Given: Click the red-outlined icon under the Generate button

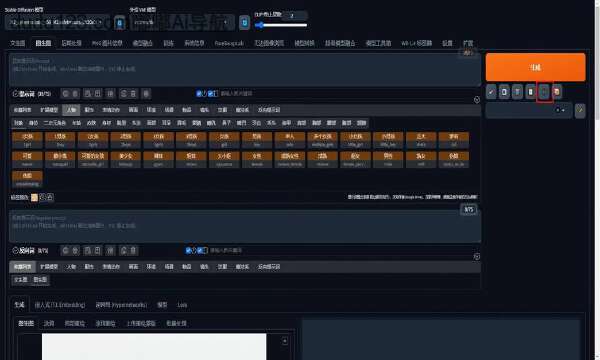Looking at the screenshot, I should pos(544,92).
